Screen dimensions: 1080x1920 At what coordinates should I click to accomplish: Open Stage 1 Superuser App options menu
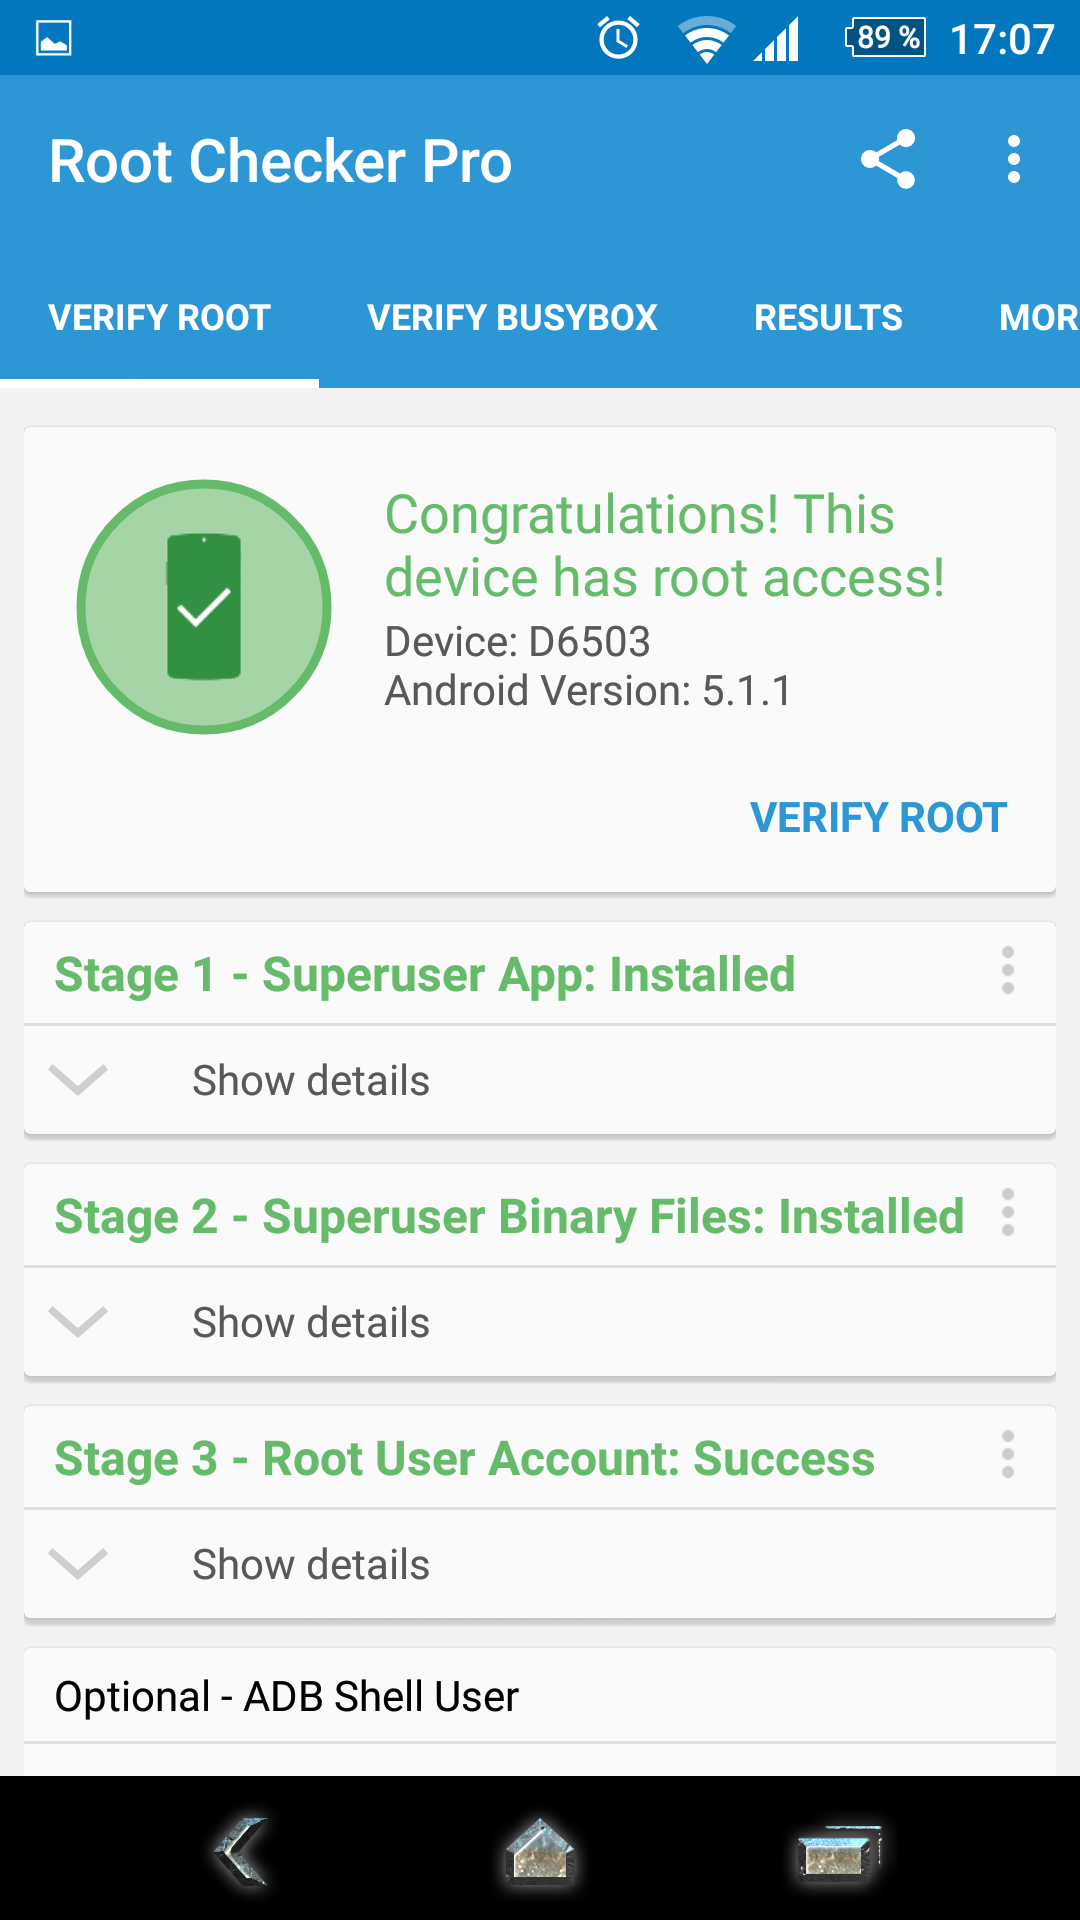tap(1007, 971)
